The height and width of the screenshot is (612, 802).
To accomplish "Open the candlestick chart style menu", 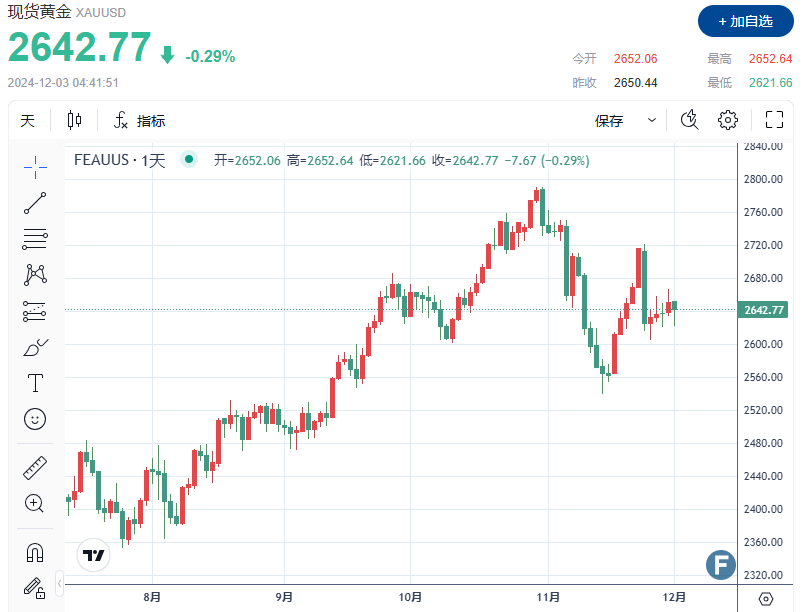I will [74, 121].
